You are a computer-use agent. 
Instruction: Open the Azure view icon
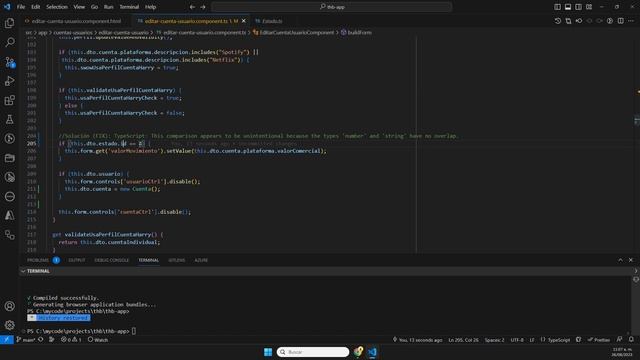pyautogui.click(x=9, y=215)
